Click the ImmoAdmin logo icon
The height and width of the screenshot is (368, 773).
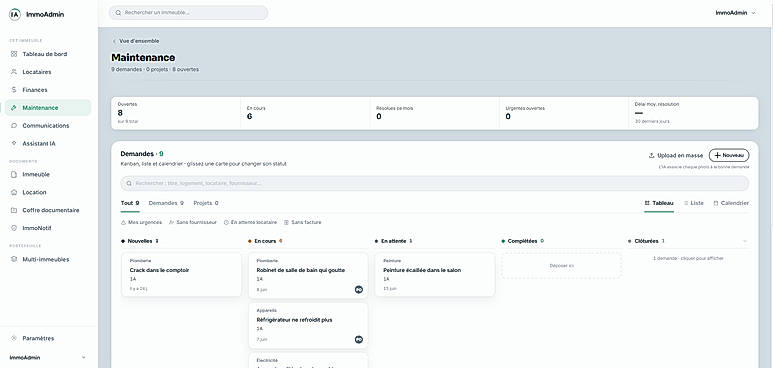click(x=15, y=14)
